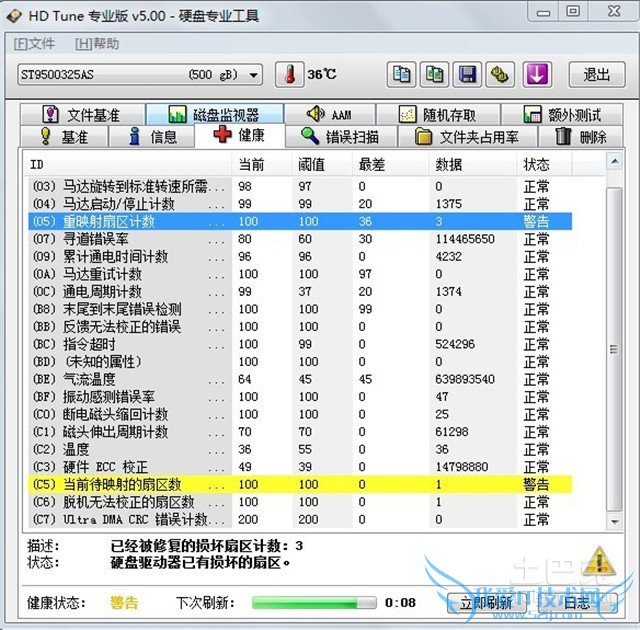Viewport: 640px width, 630px height.
Task: Click the ID column header
Action: coord(127,164)
